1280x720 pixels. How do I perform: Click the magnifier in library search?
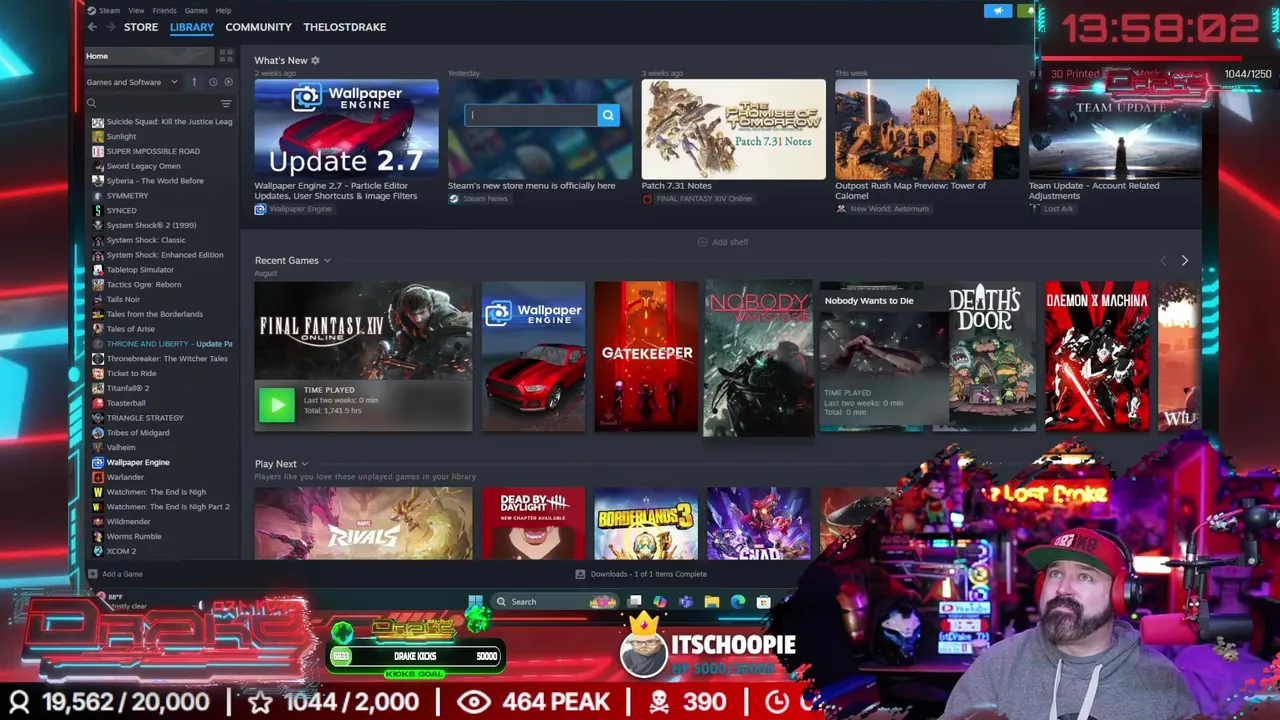[91, 103]
